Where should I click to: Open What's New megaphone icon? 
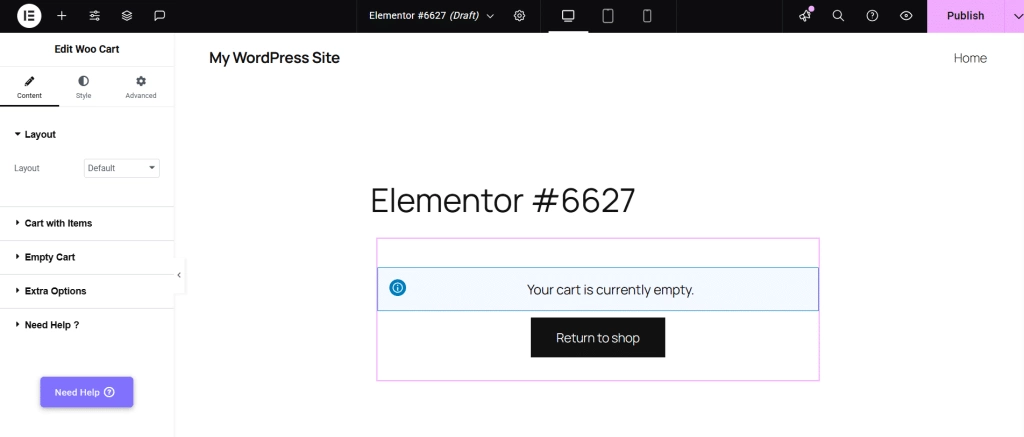[x=806, y=16]
